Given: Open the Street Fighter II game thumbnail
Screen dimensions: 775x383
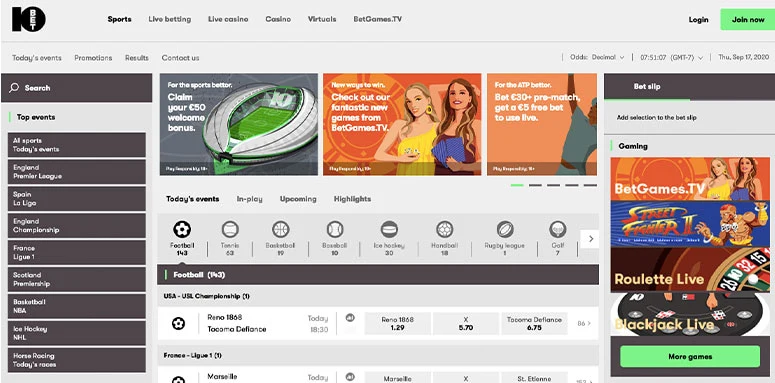Looking at the screenshot, I should click(690, 224).
